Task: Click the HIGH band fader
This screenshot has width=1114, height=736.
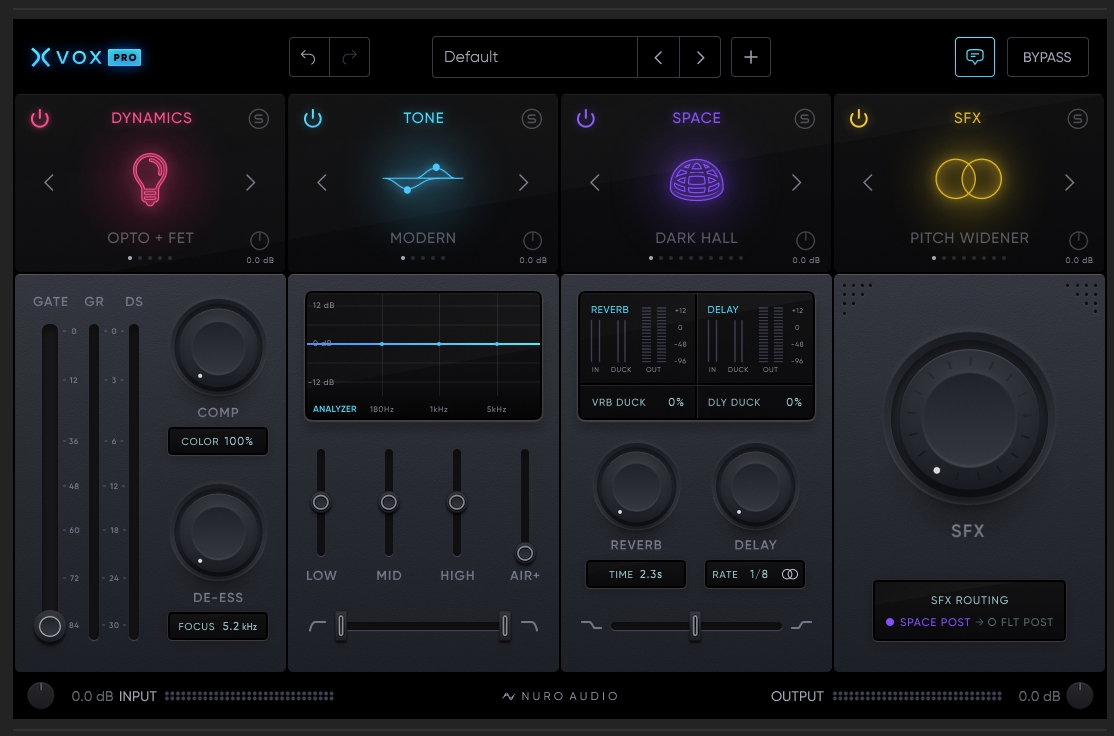Action: 457,502
